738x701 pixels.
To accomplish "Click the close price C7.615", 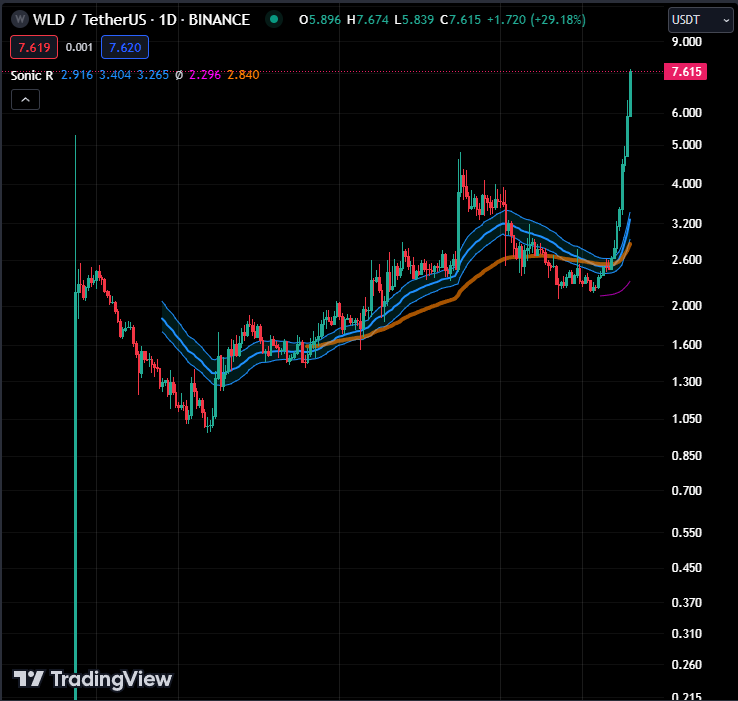I will tap(461, 20).
